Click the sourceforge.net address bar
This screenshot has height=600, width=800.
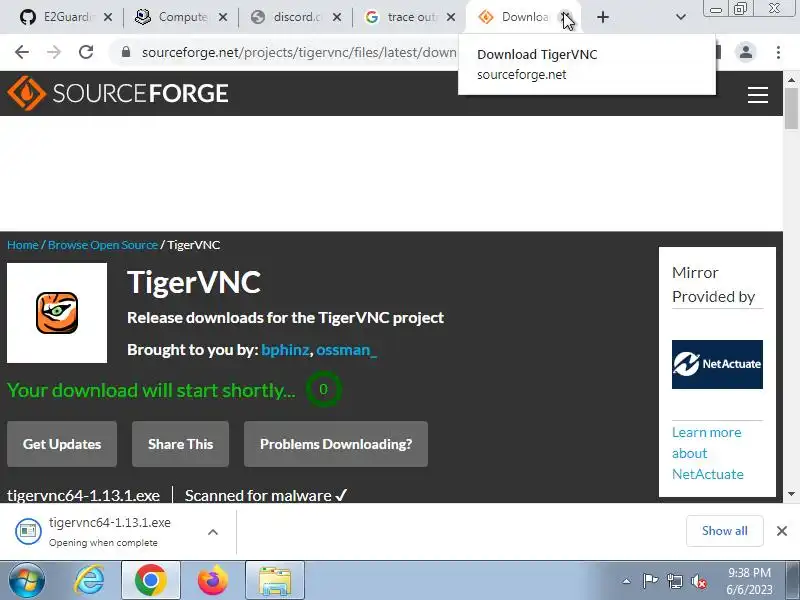[x=298, y=53]
